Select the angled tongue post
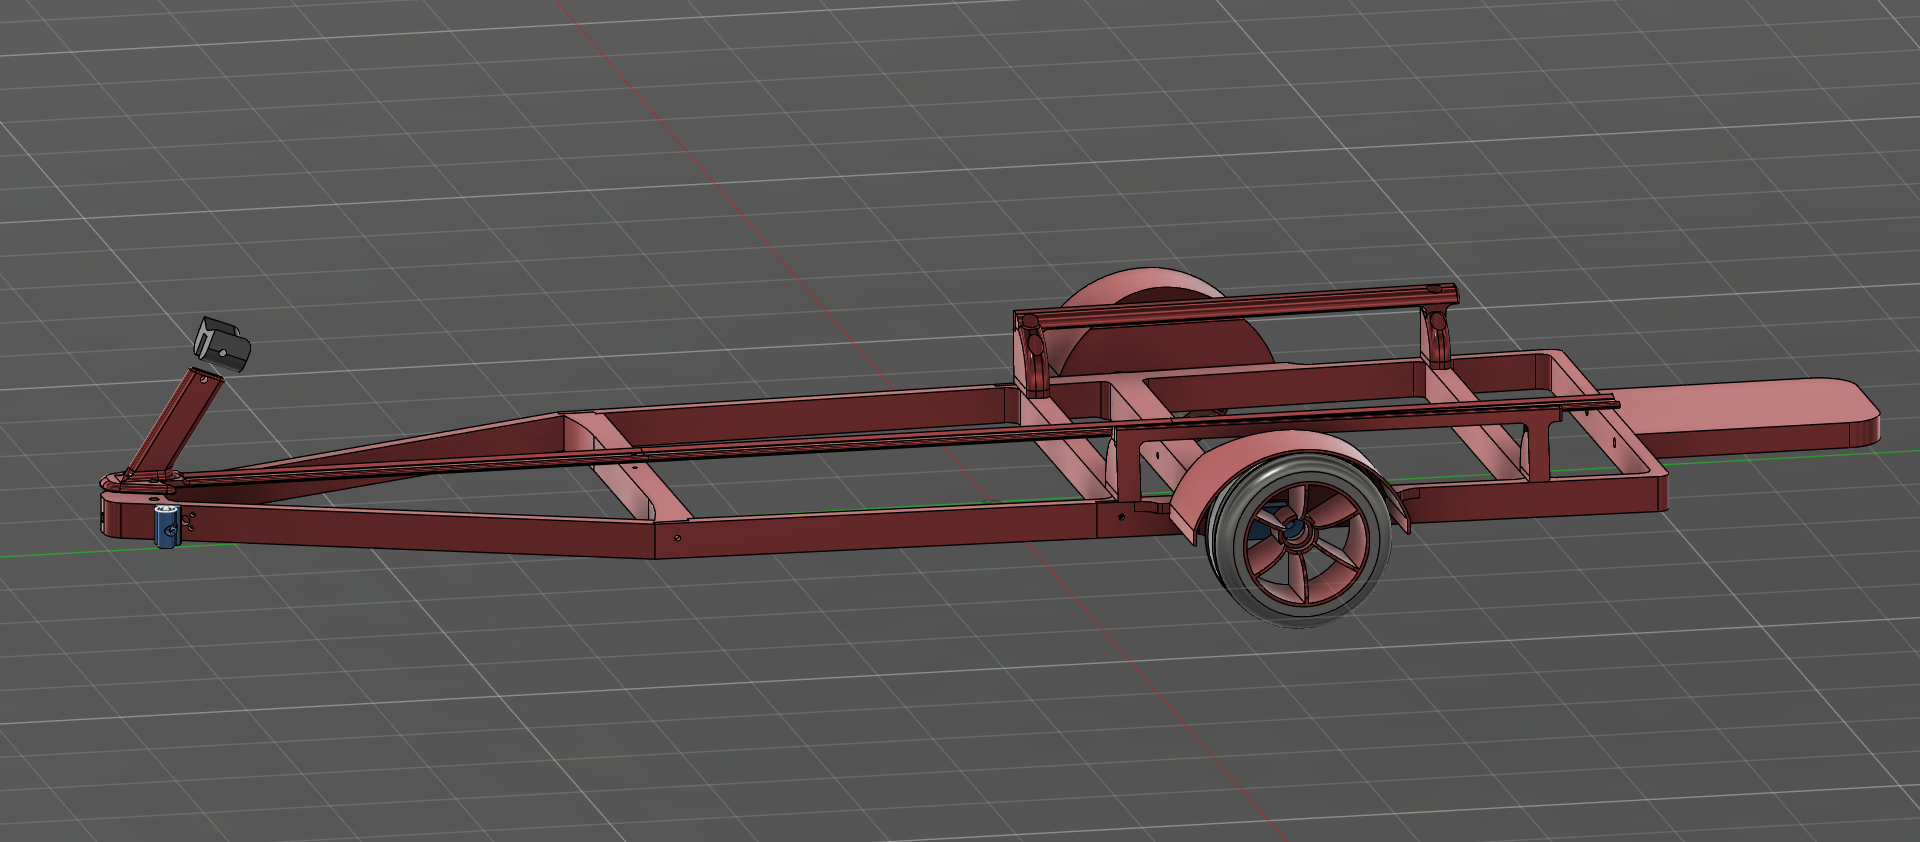This screenshot has height=842, width=1920. pos(175,420)
